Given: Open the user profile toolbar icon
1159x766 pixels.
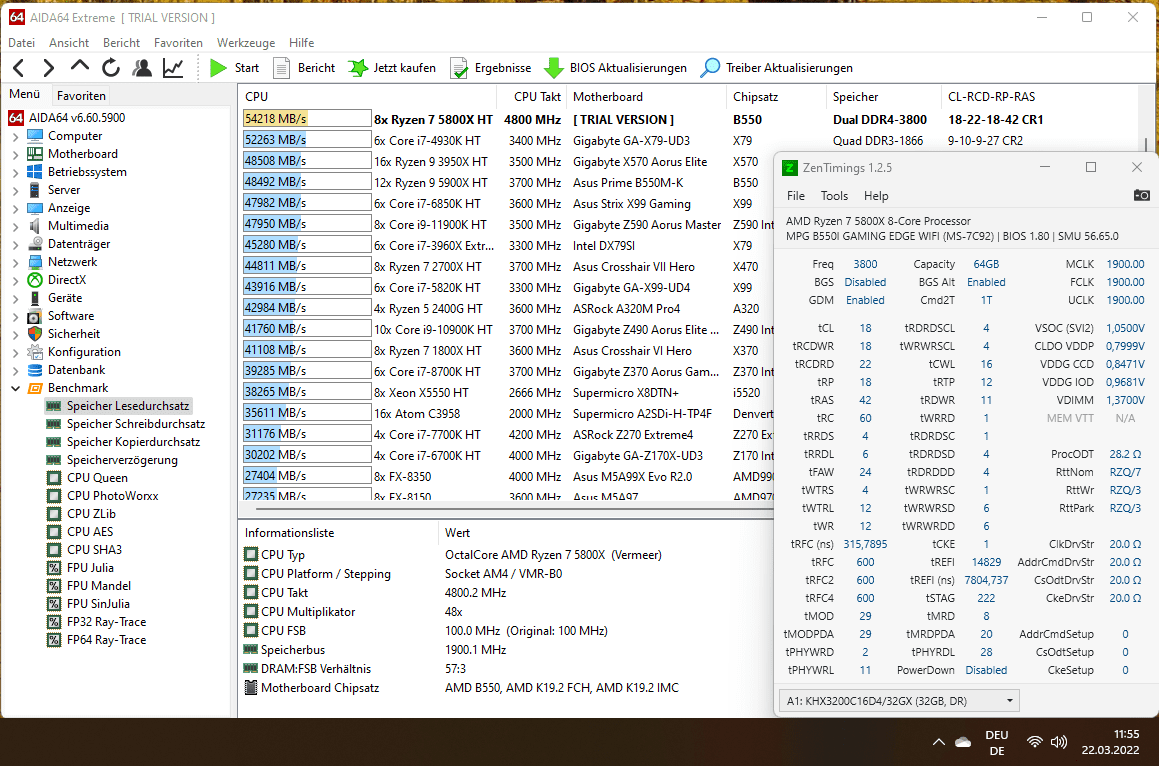Looking at the screenshot, I should tap(142, 68).
